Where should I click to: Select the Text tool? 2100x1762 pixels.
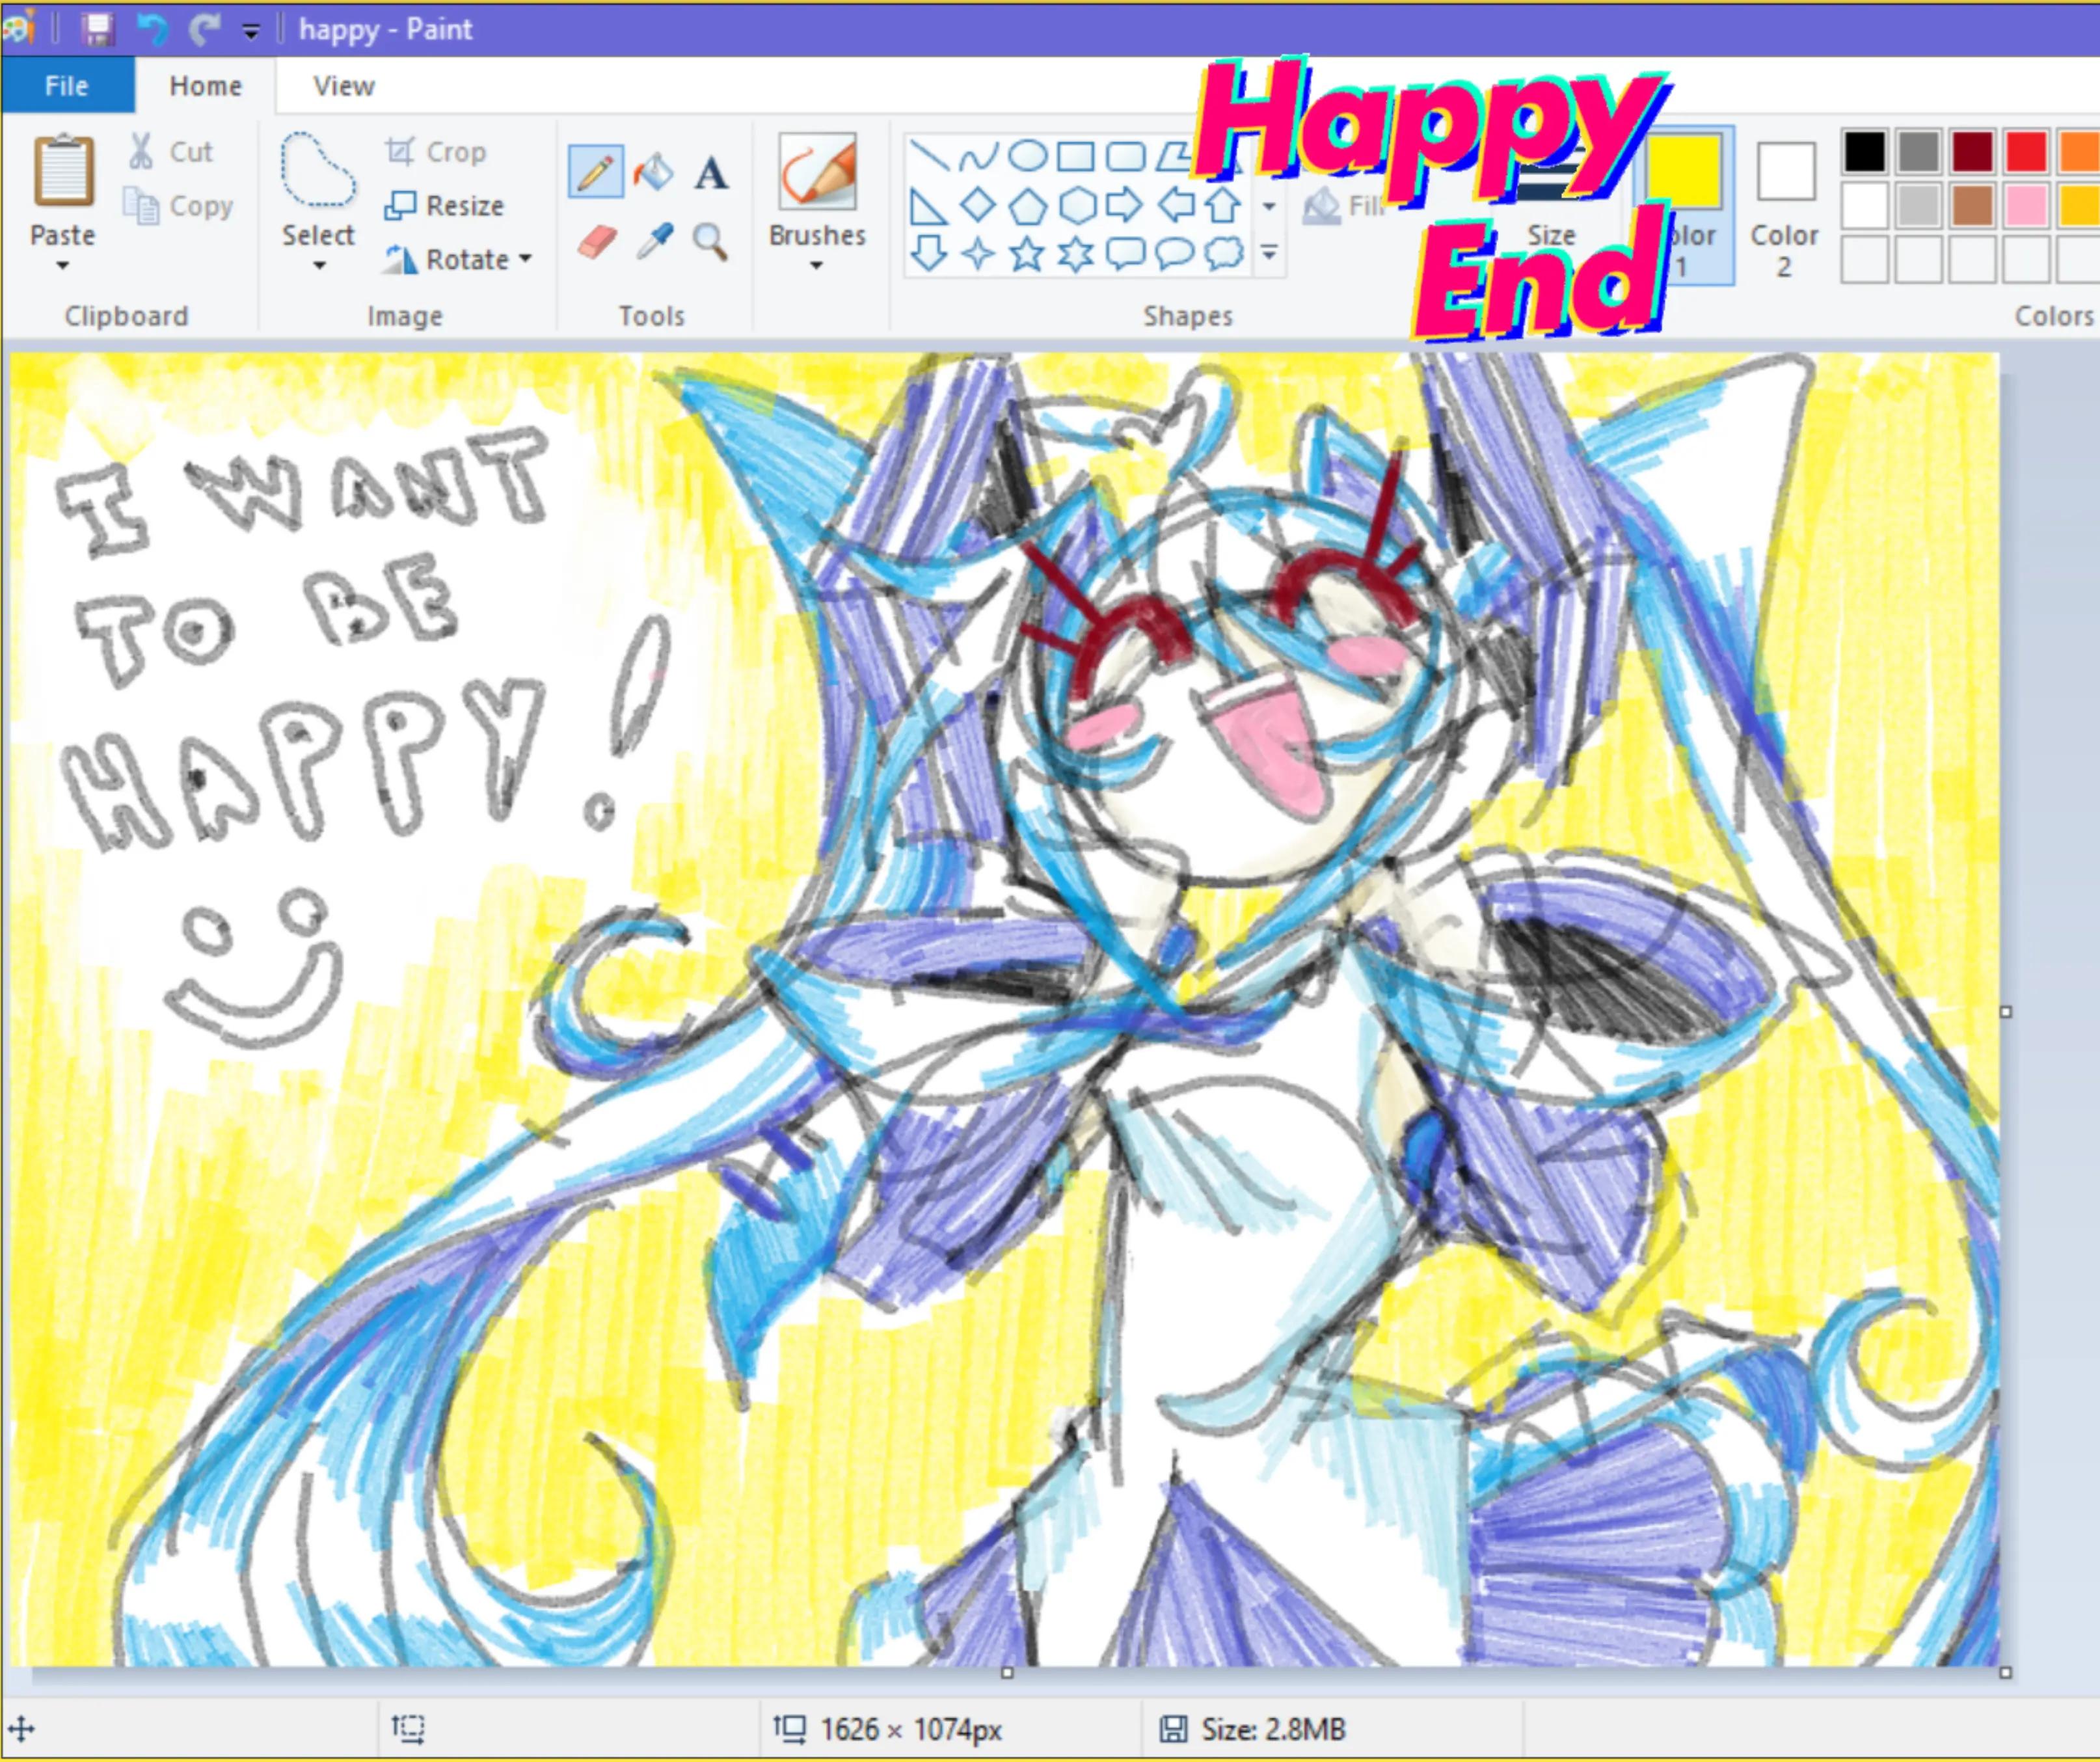tap(711, 173)
